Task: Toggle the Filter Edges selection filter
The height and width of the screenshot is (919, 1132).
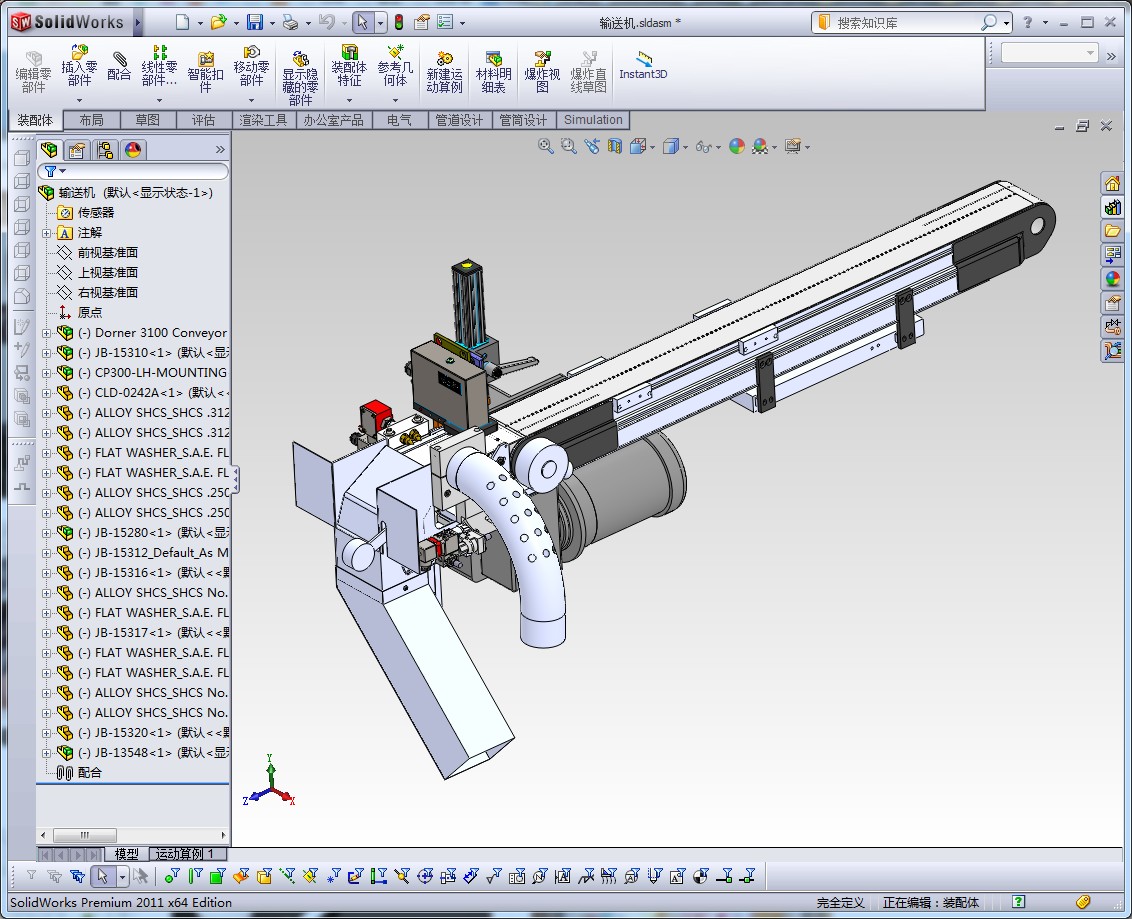Action: pyautogui.click(x=193, y=876)
